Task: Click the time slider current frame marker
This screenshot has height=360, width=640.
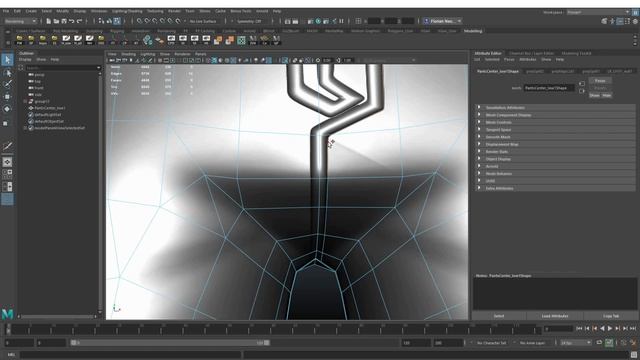Action: coord(8,329)
